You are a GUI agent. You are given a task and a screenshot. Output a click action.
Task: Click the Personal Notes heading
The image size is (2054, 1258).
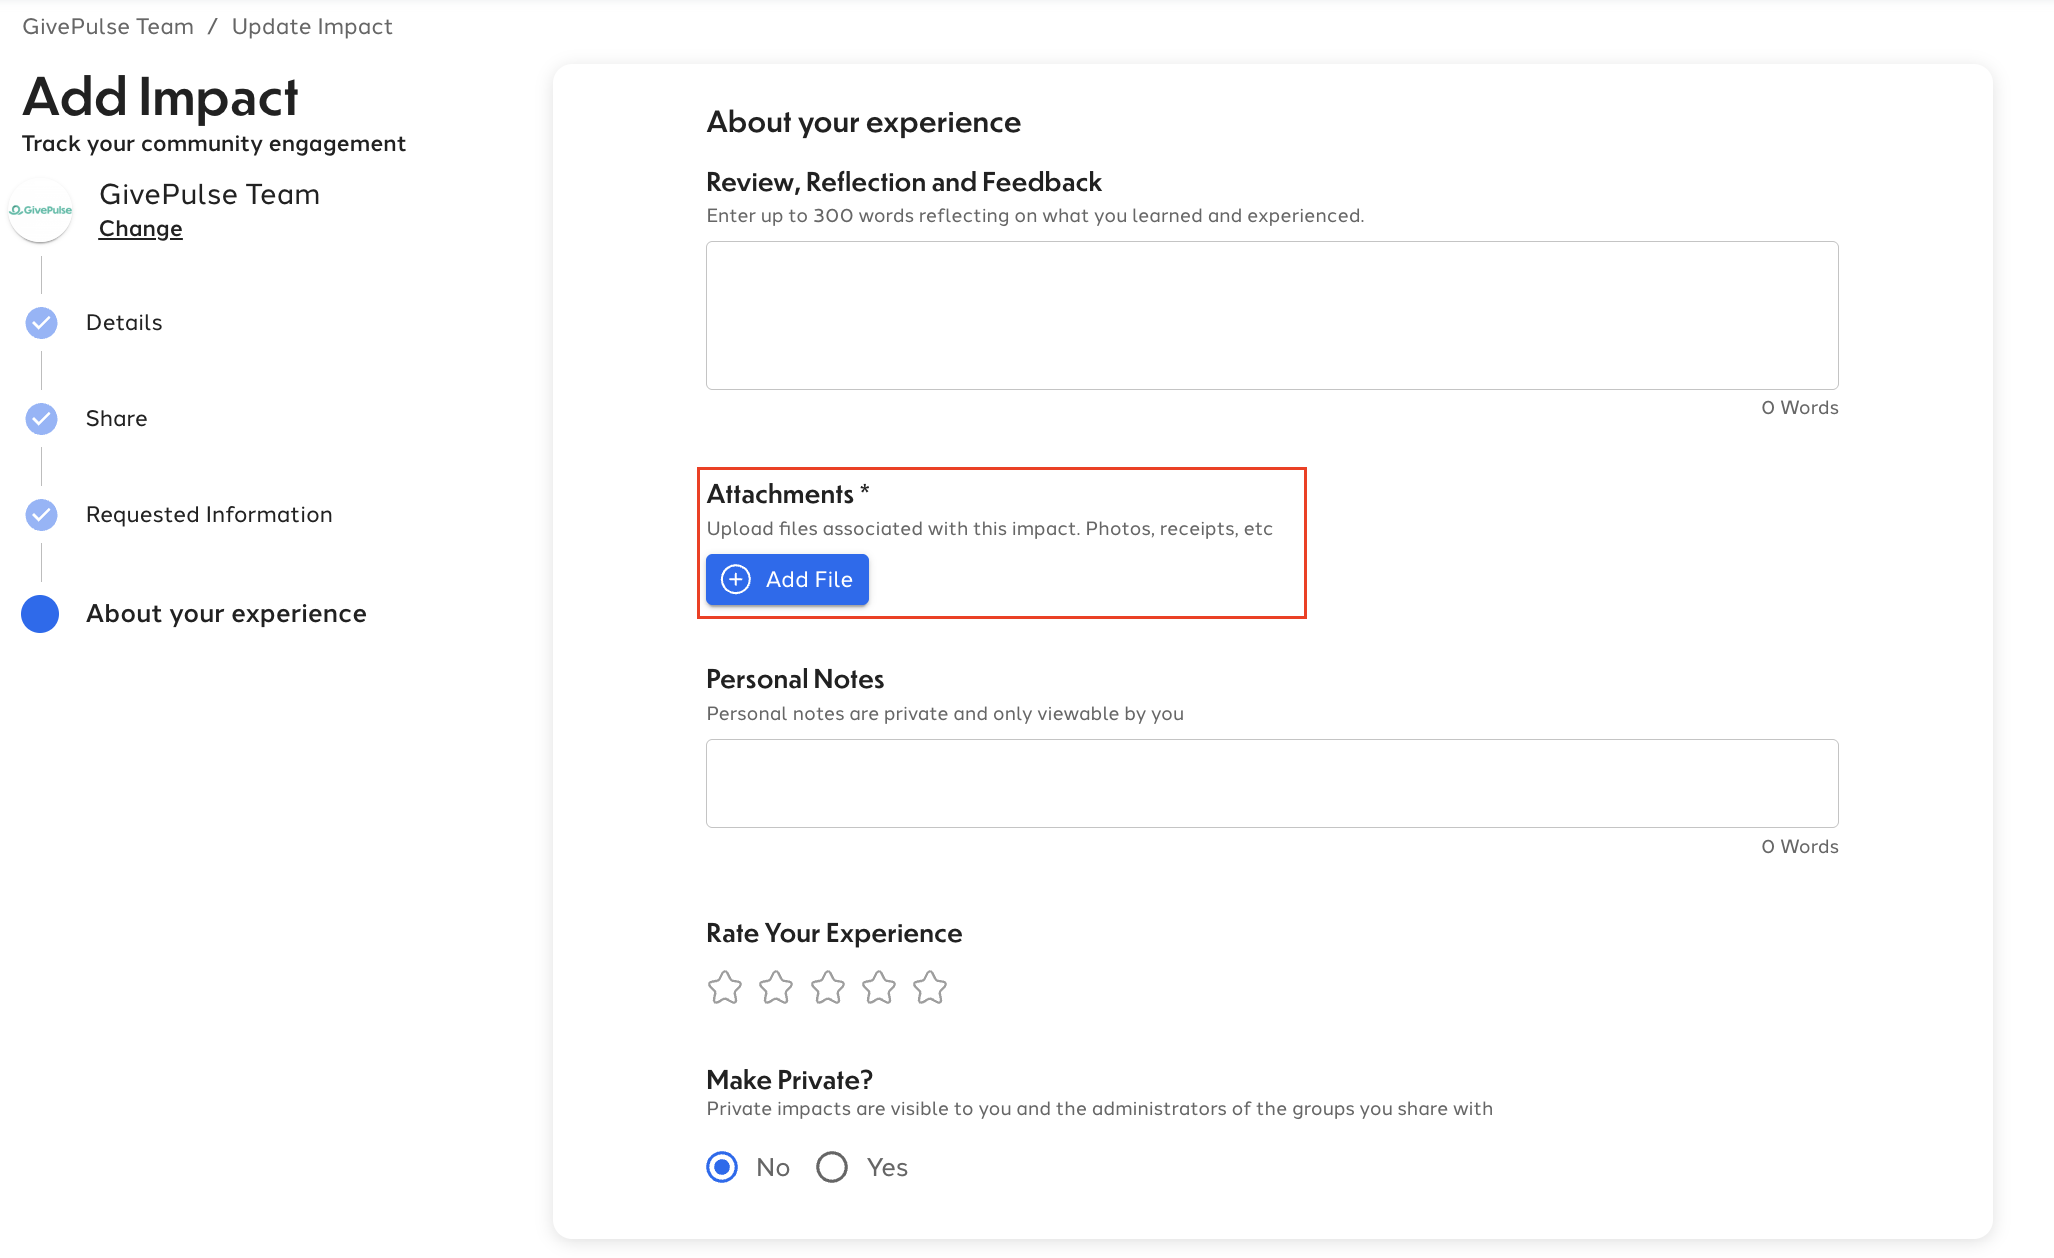[x=795, y=679]
